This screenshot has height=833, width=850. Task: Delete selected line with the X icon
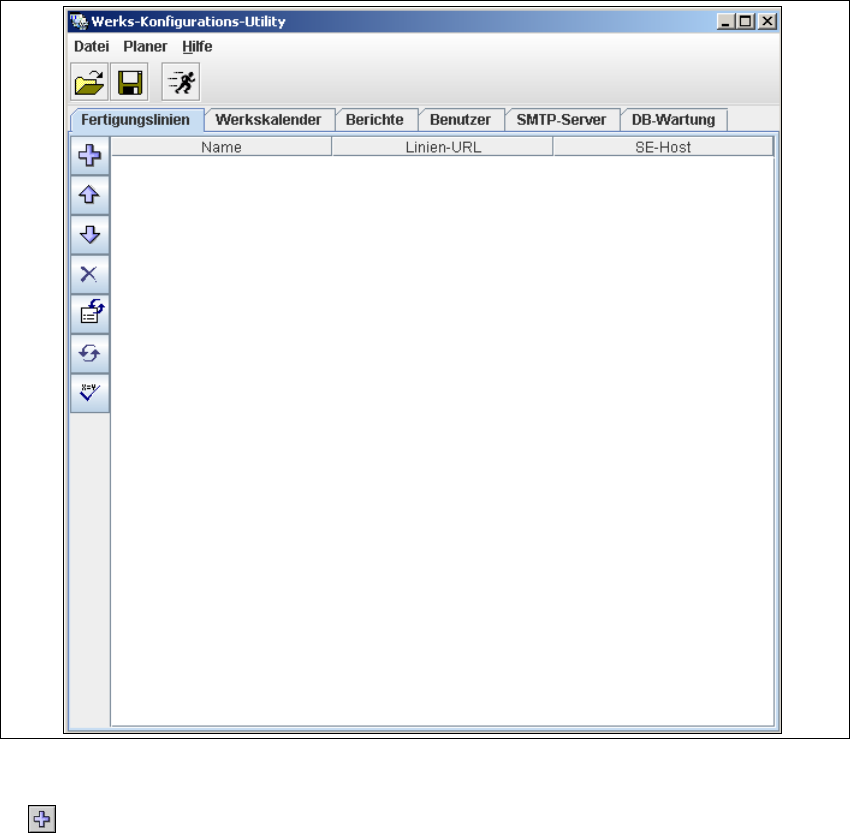pos(90,274)
